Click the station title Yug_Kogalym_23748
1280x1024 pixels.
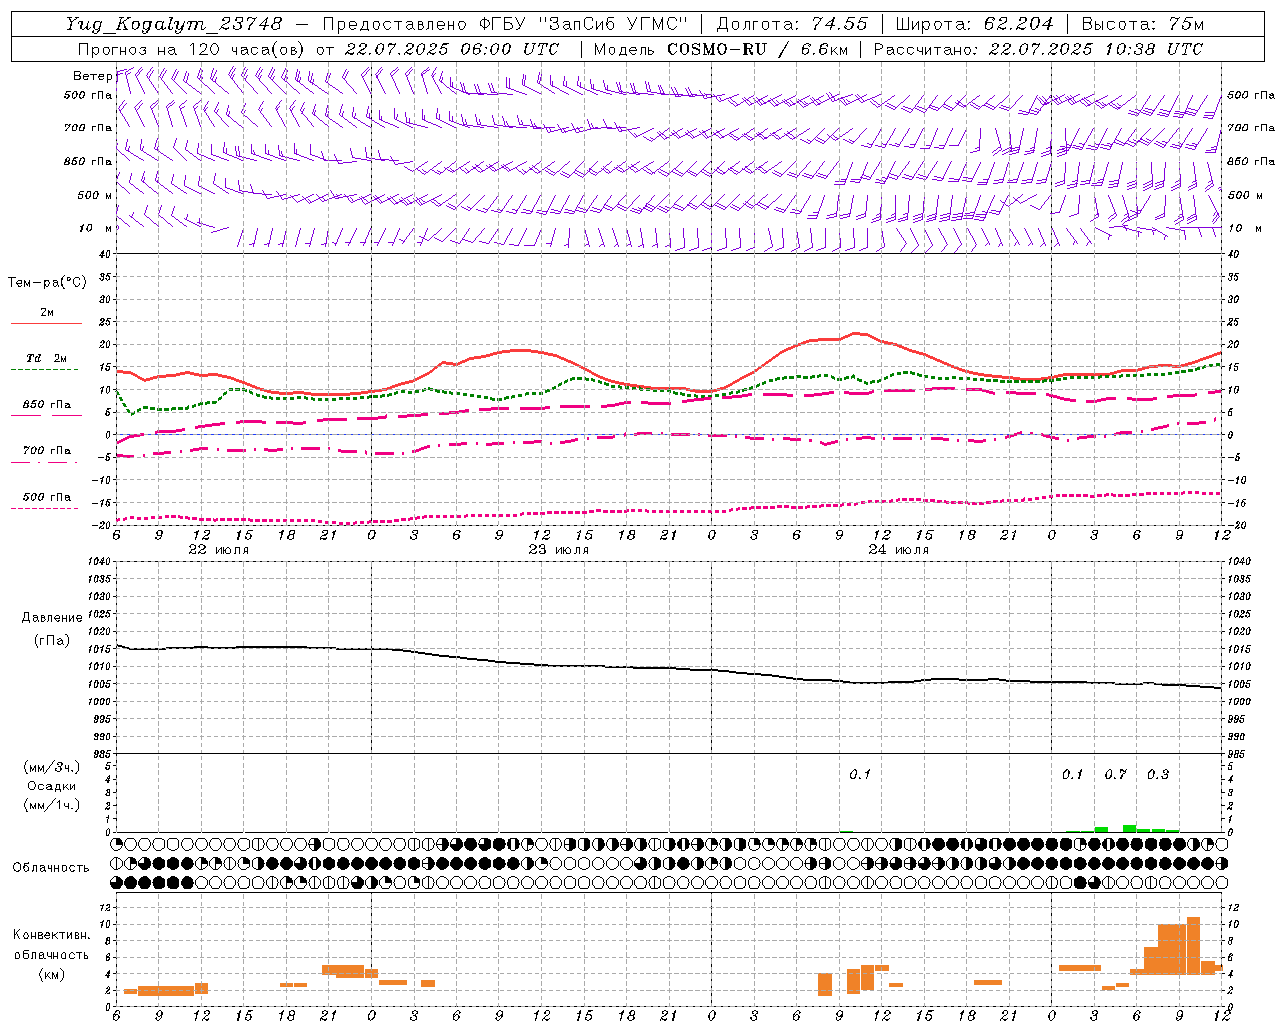click(x=174, y=24)
